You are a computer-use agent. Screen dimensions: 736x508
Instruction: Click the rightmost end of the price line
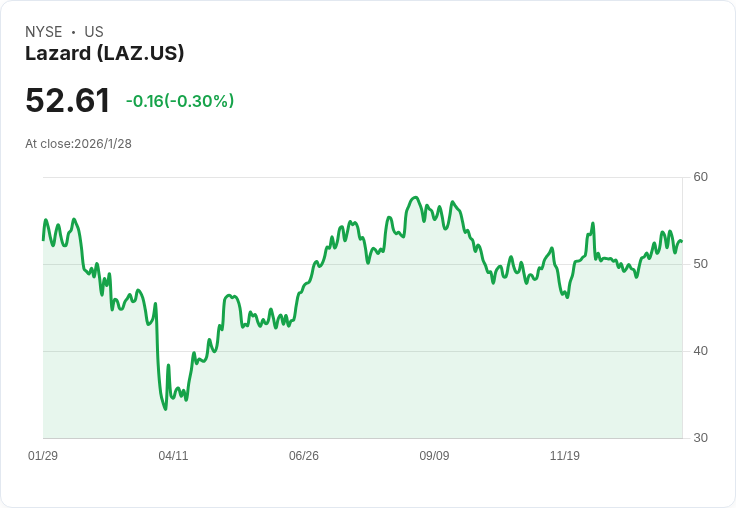point(682,241)
